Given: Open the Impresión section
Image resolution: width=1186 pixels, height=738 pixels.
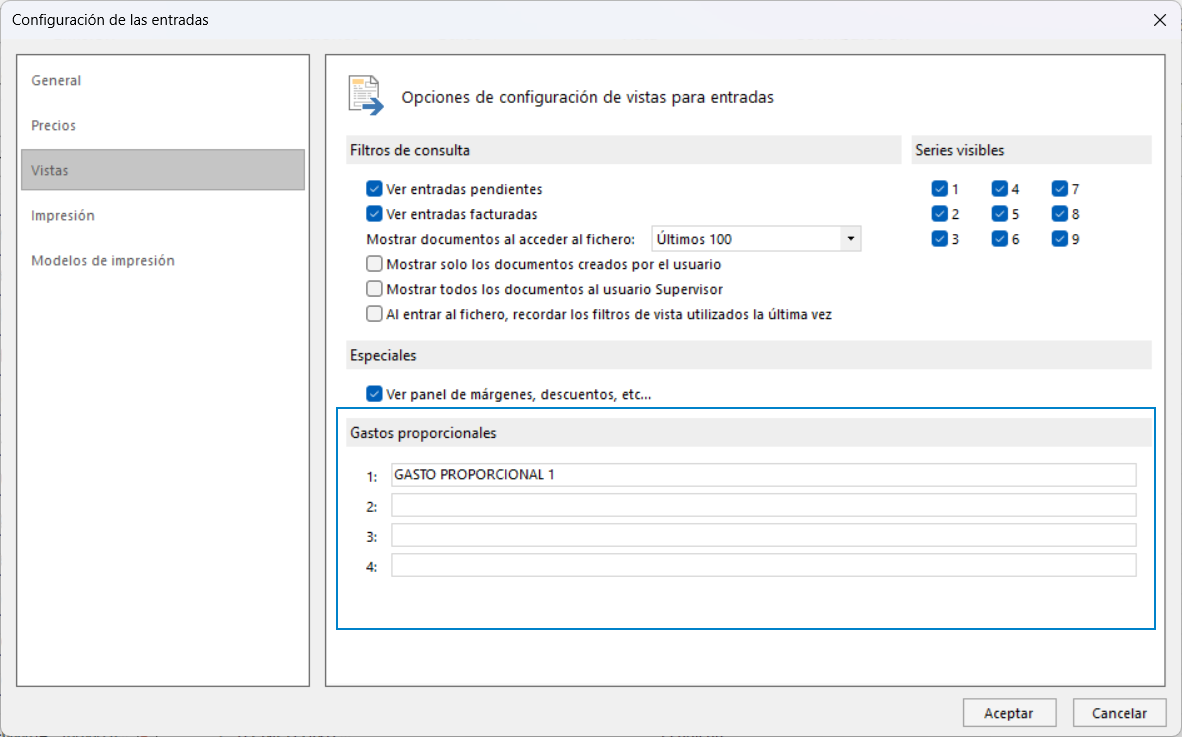Looking at the screenshot, I should click(63, 216).
